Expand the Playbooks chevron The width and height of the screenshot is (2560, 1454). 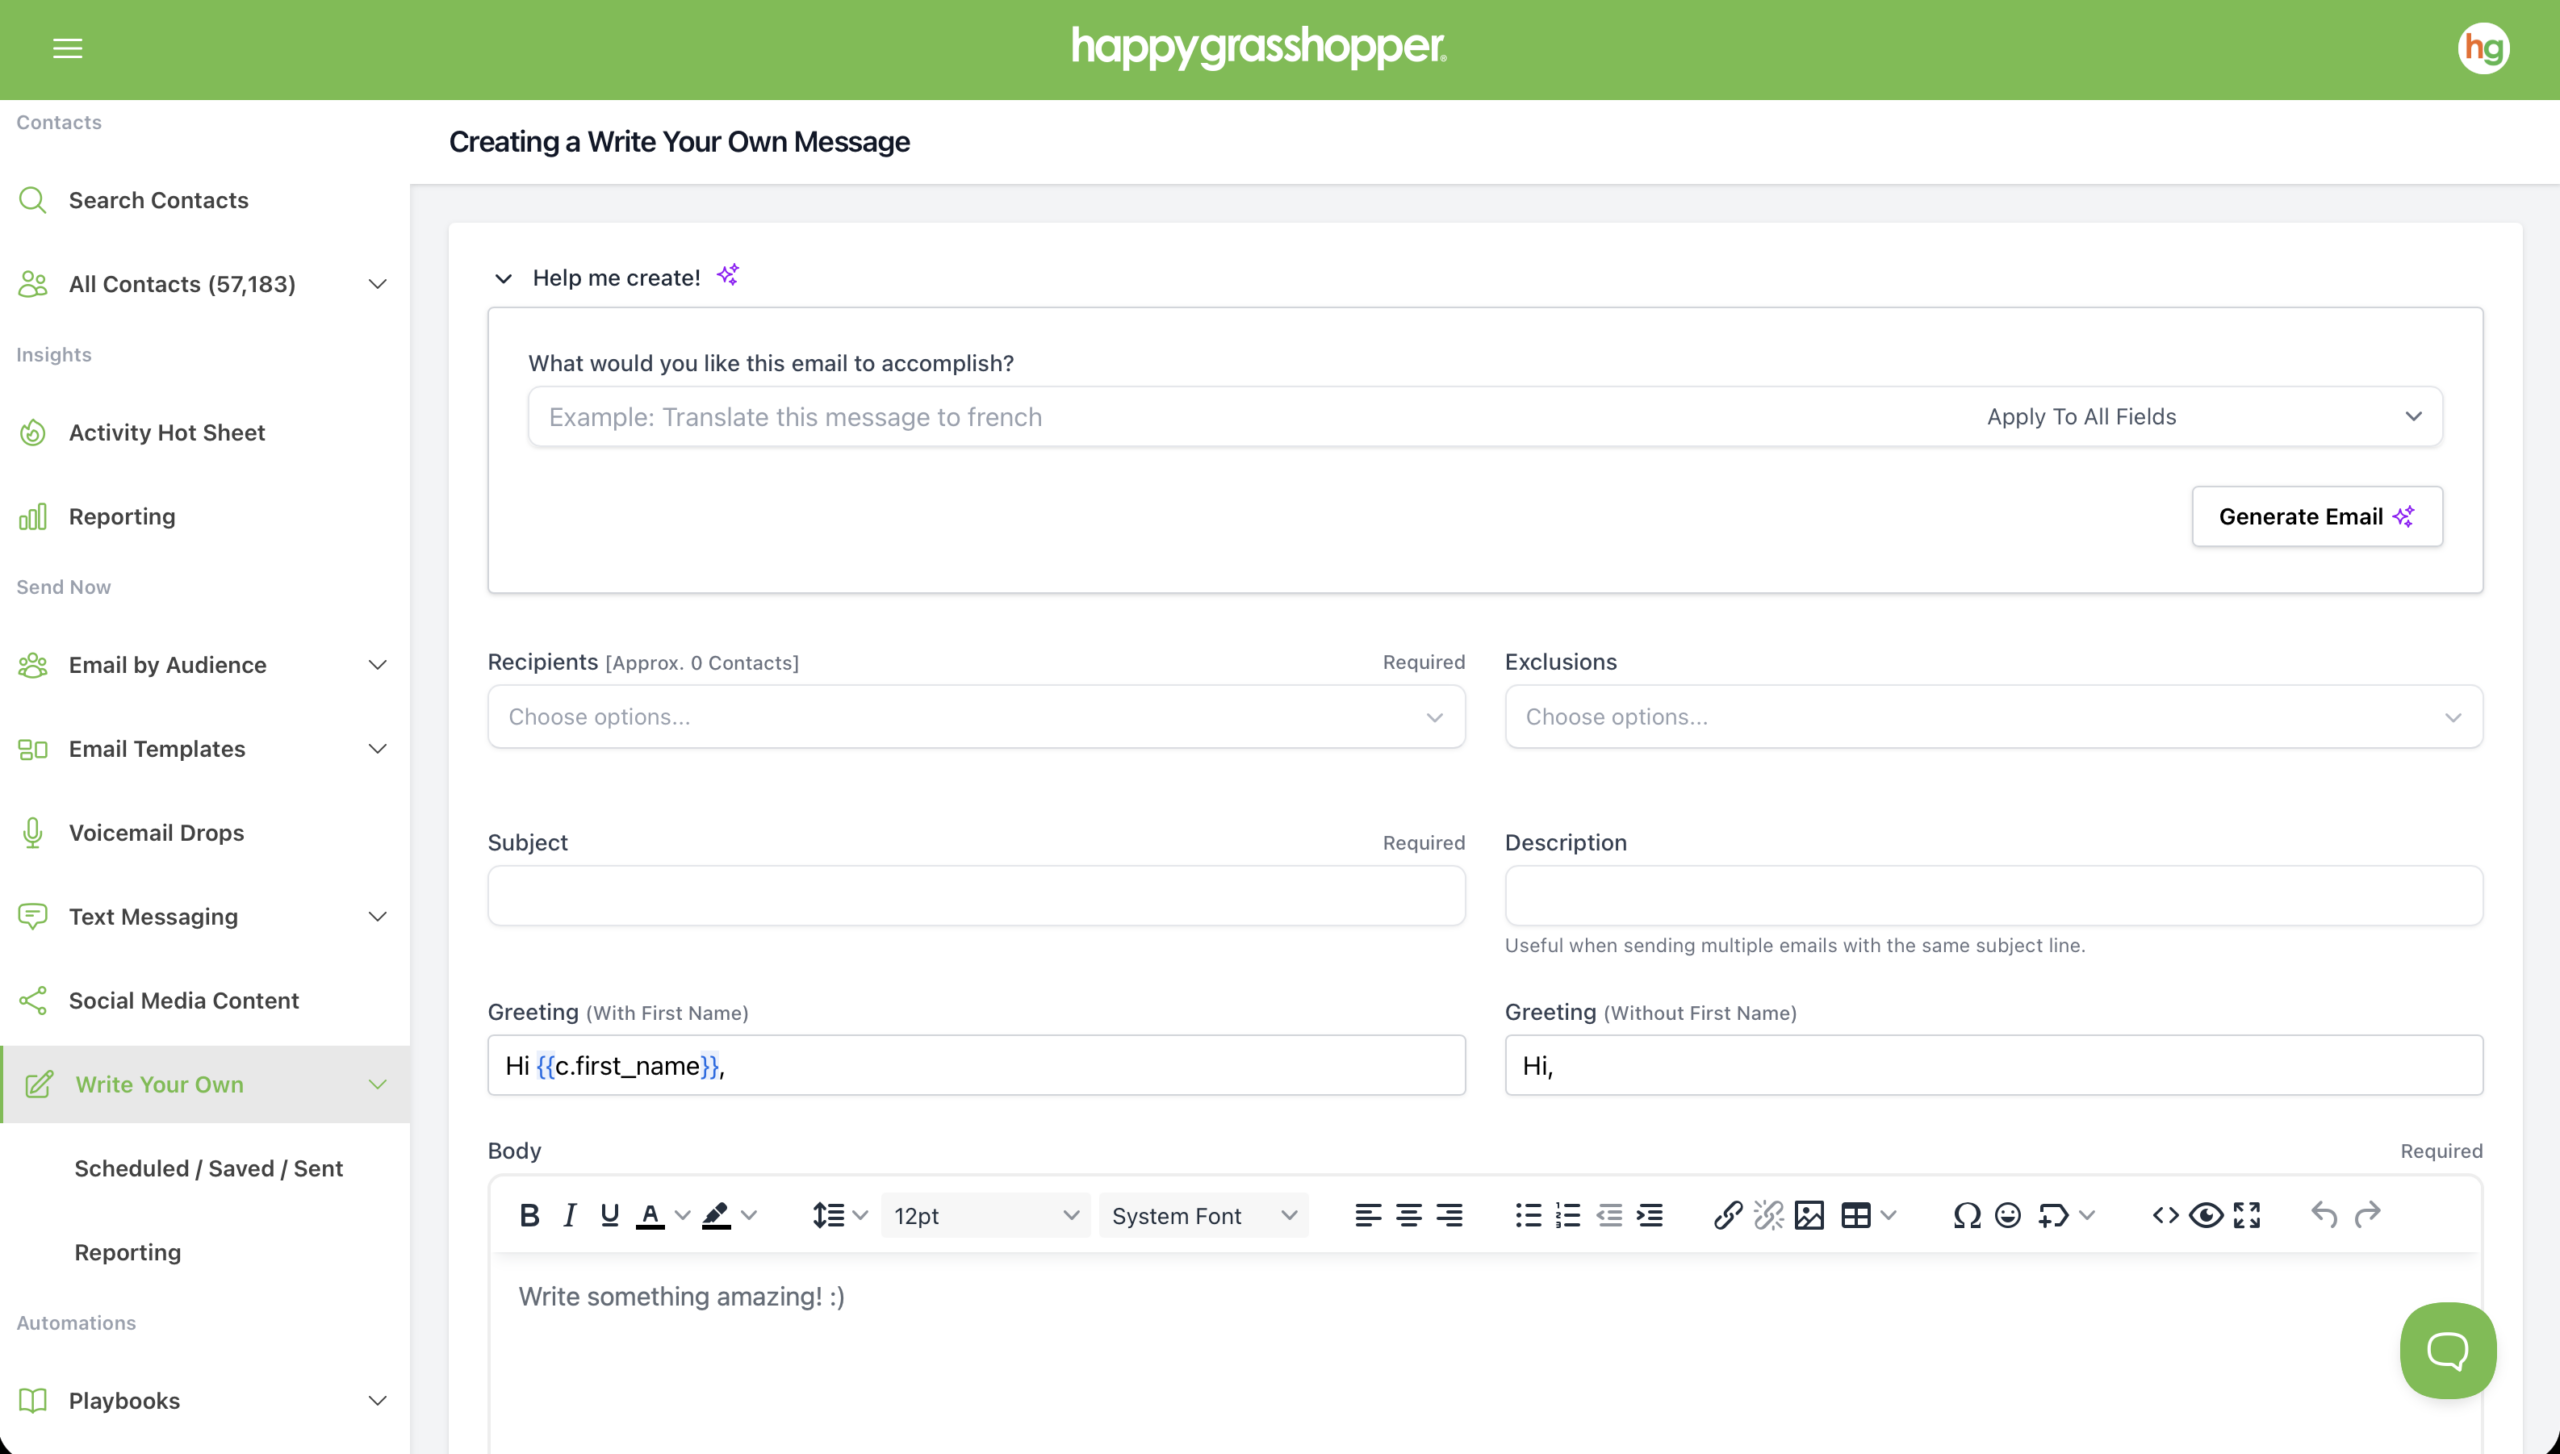[x=377, y=1401]
